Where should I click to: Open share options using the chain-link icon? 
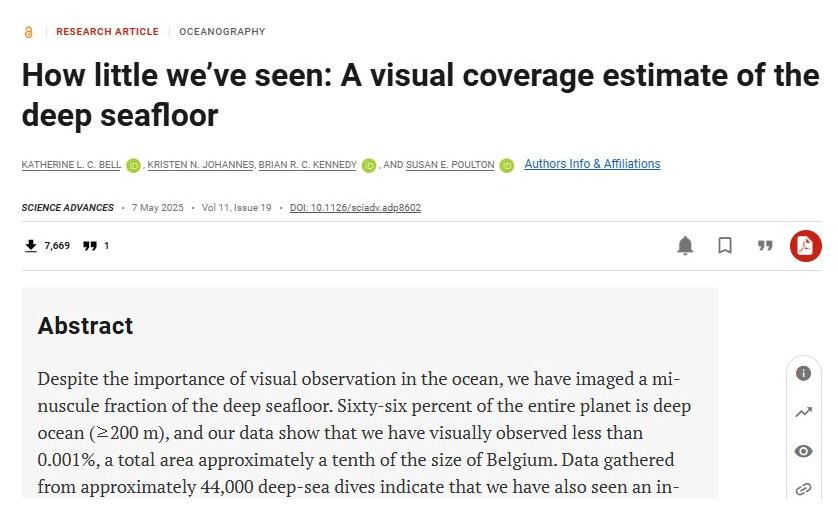pyautogui.click(x=803, y=489)
